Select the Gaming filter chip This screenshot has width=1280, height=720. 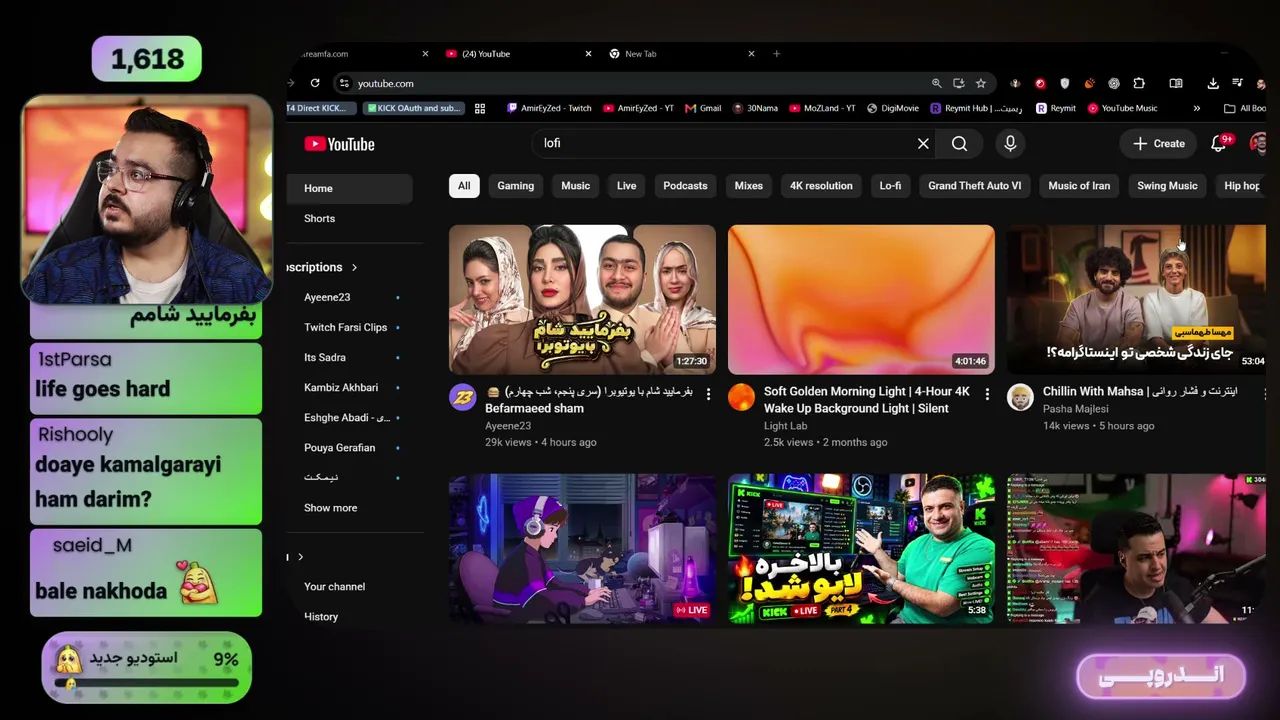point(516,186)
